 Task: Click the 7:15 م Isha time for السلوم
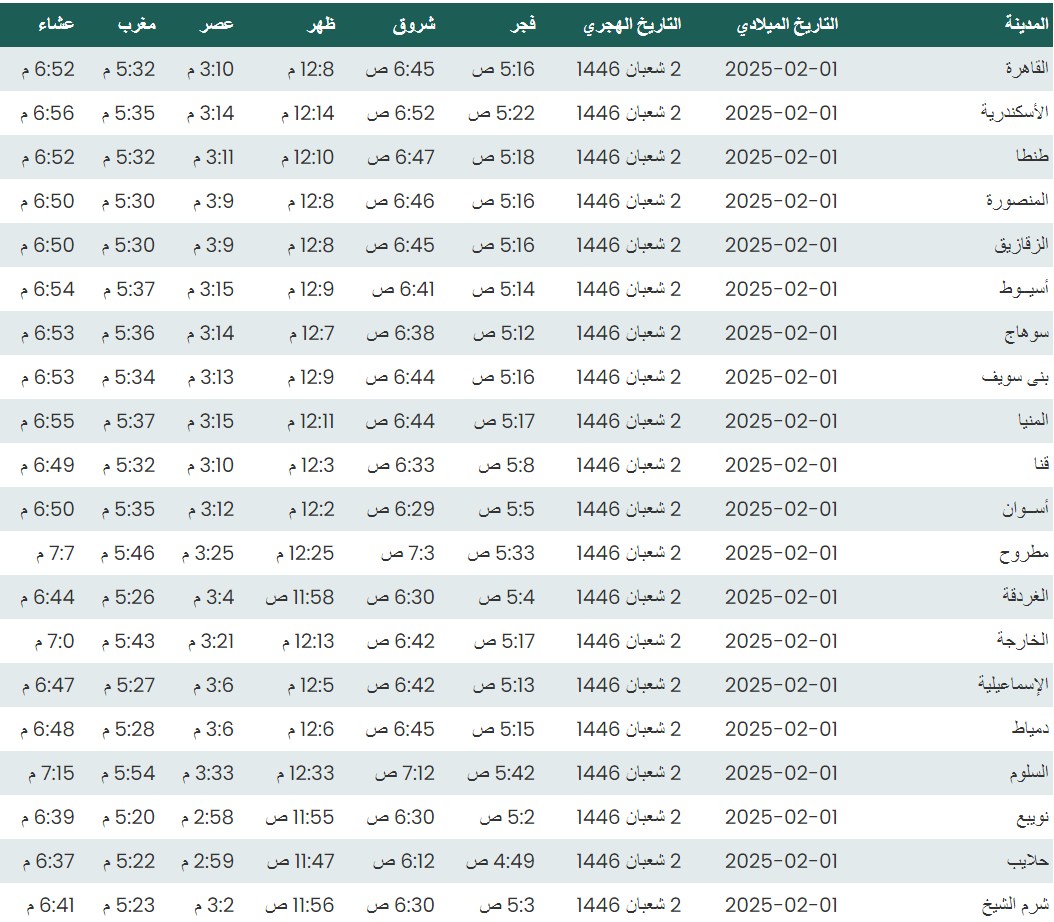point(47,773)
